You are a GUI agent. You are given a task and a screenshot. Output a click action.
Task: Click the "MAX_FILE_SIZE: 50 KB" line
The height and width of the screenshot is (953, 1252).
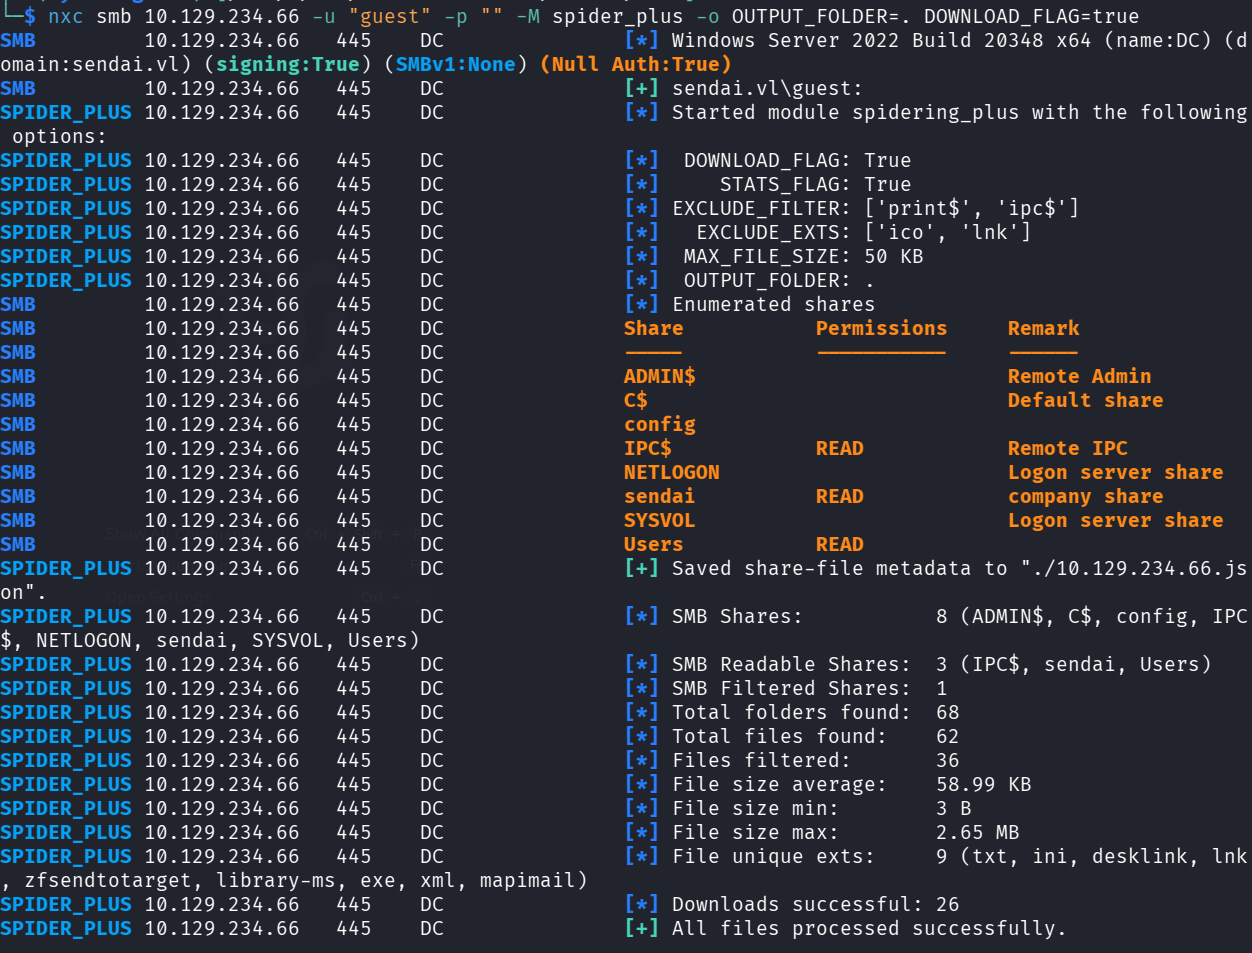(804, 256)
